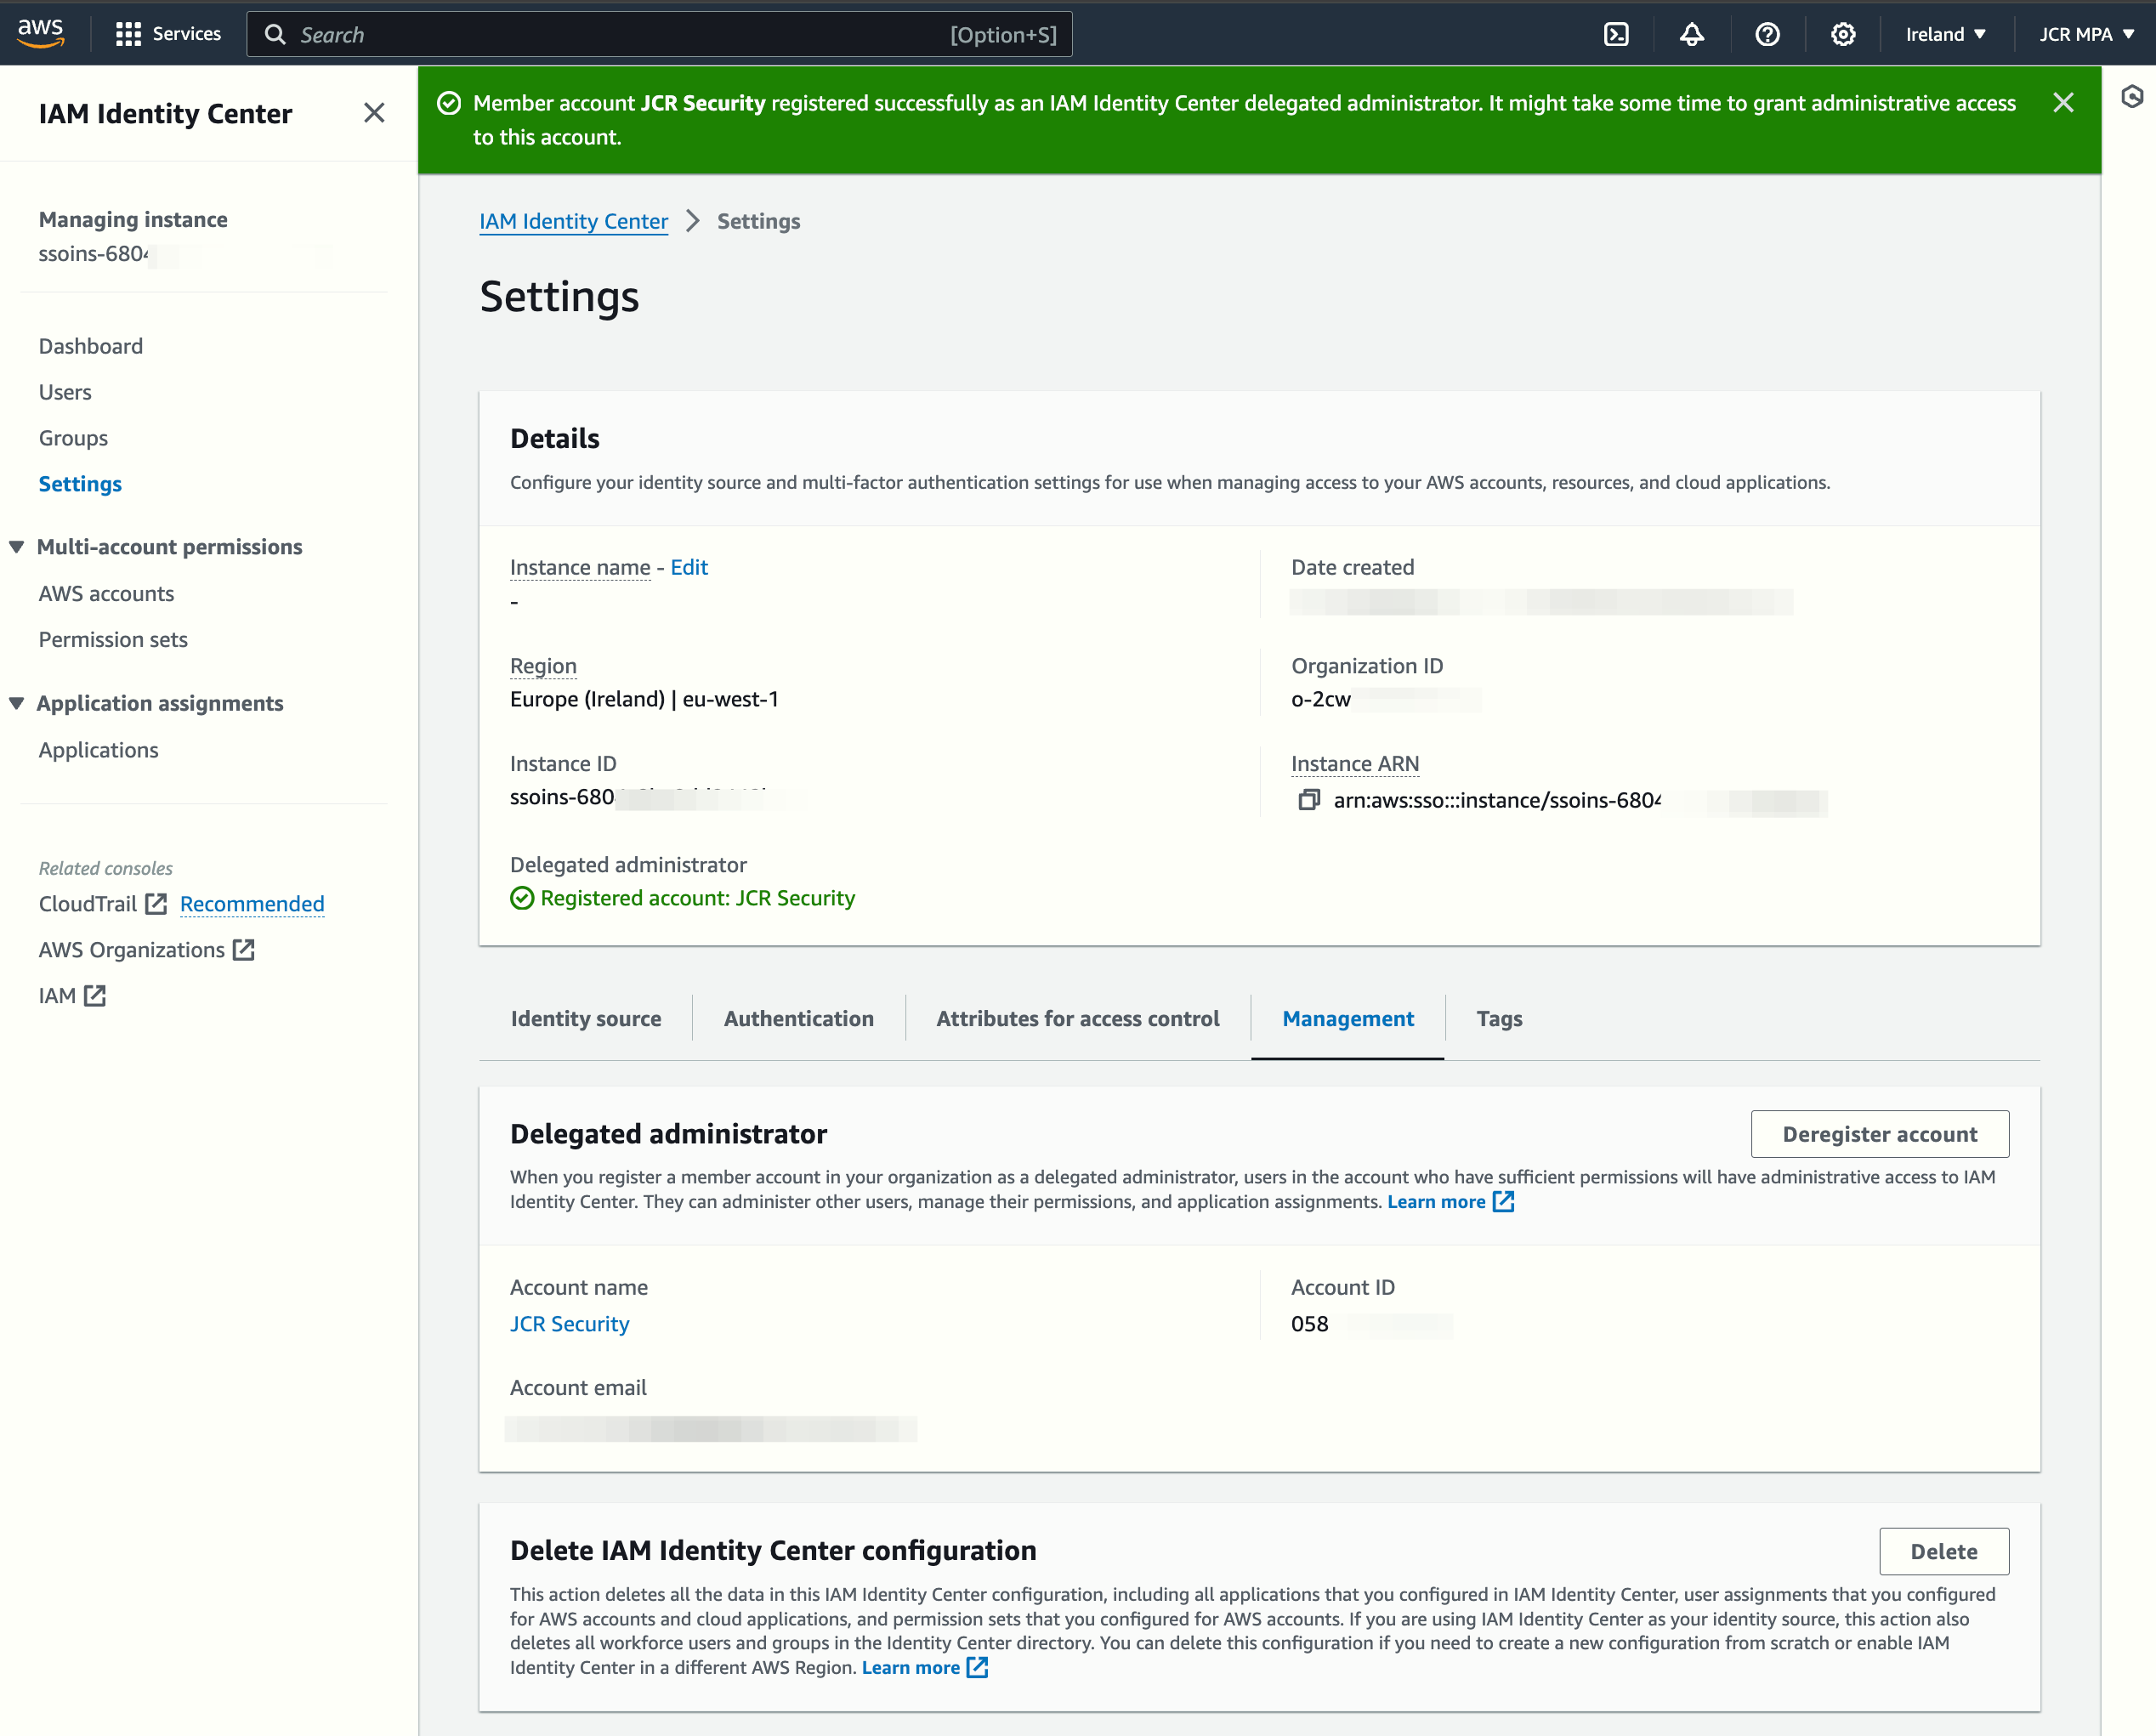Viewport: 2156px width, 1736px height.
Task: Open the Ireland region dropdown
Action: [1945, 34]
